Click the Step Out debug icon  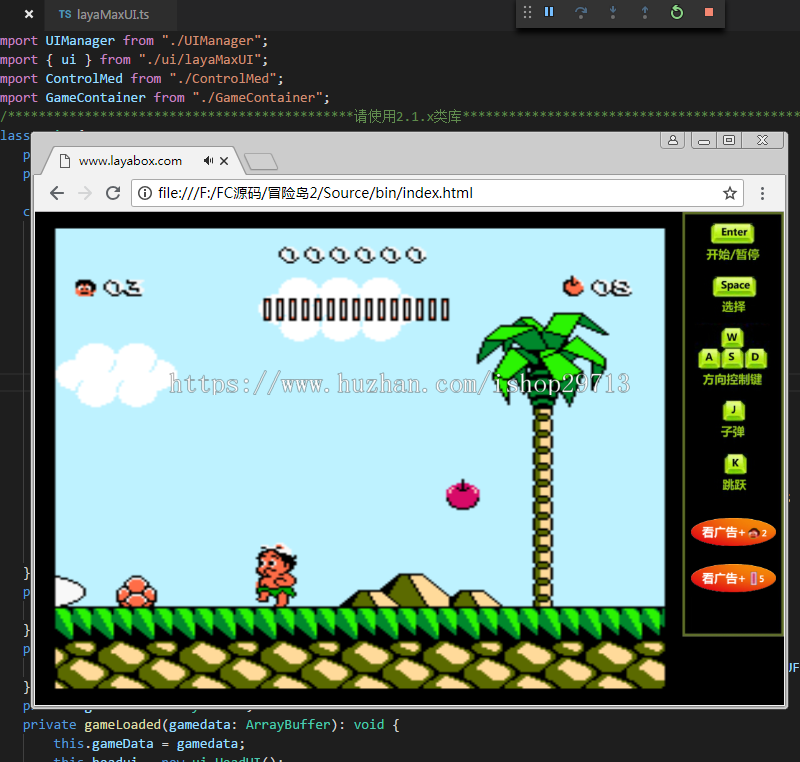[645, 11]
